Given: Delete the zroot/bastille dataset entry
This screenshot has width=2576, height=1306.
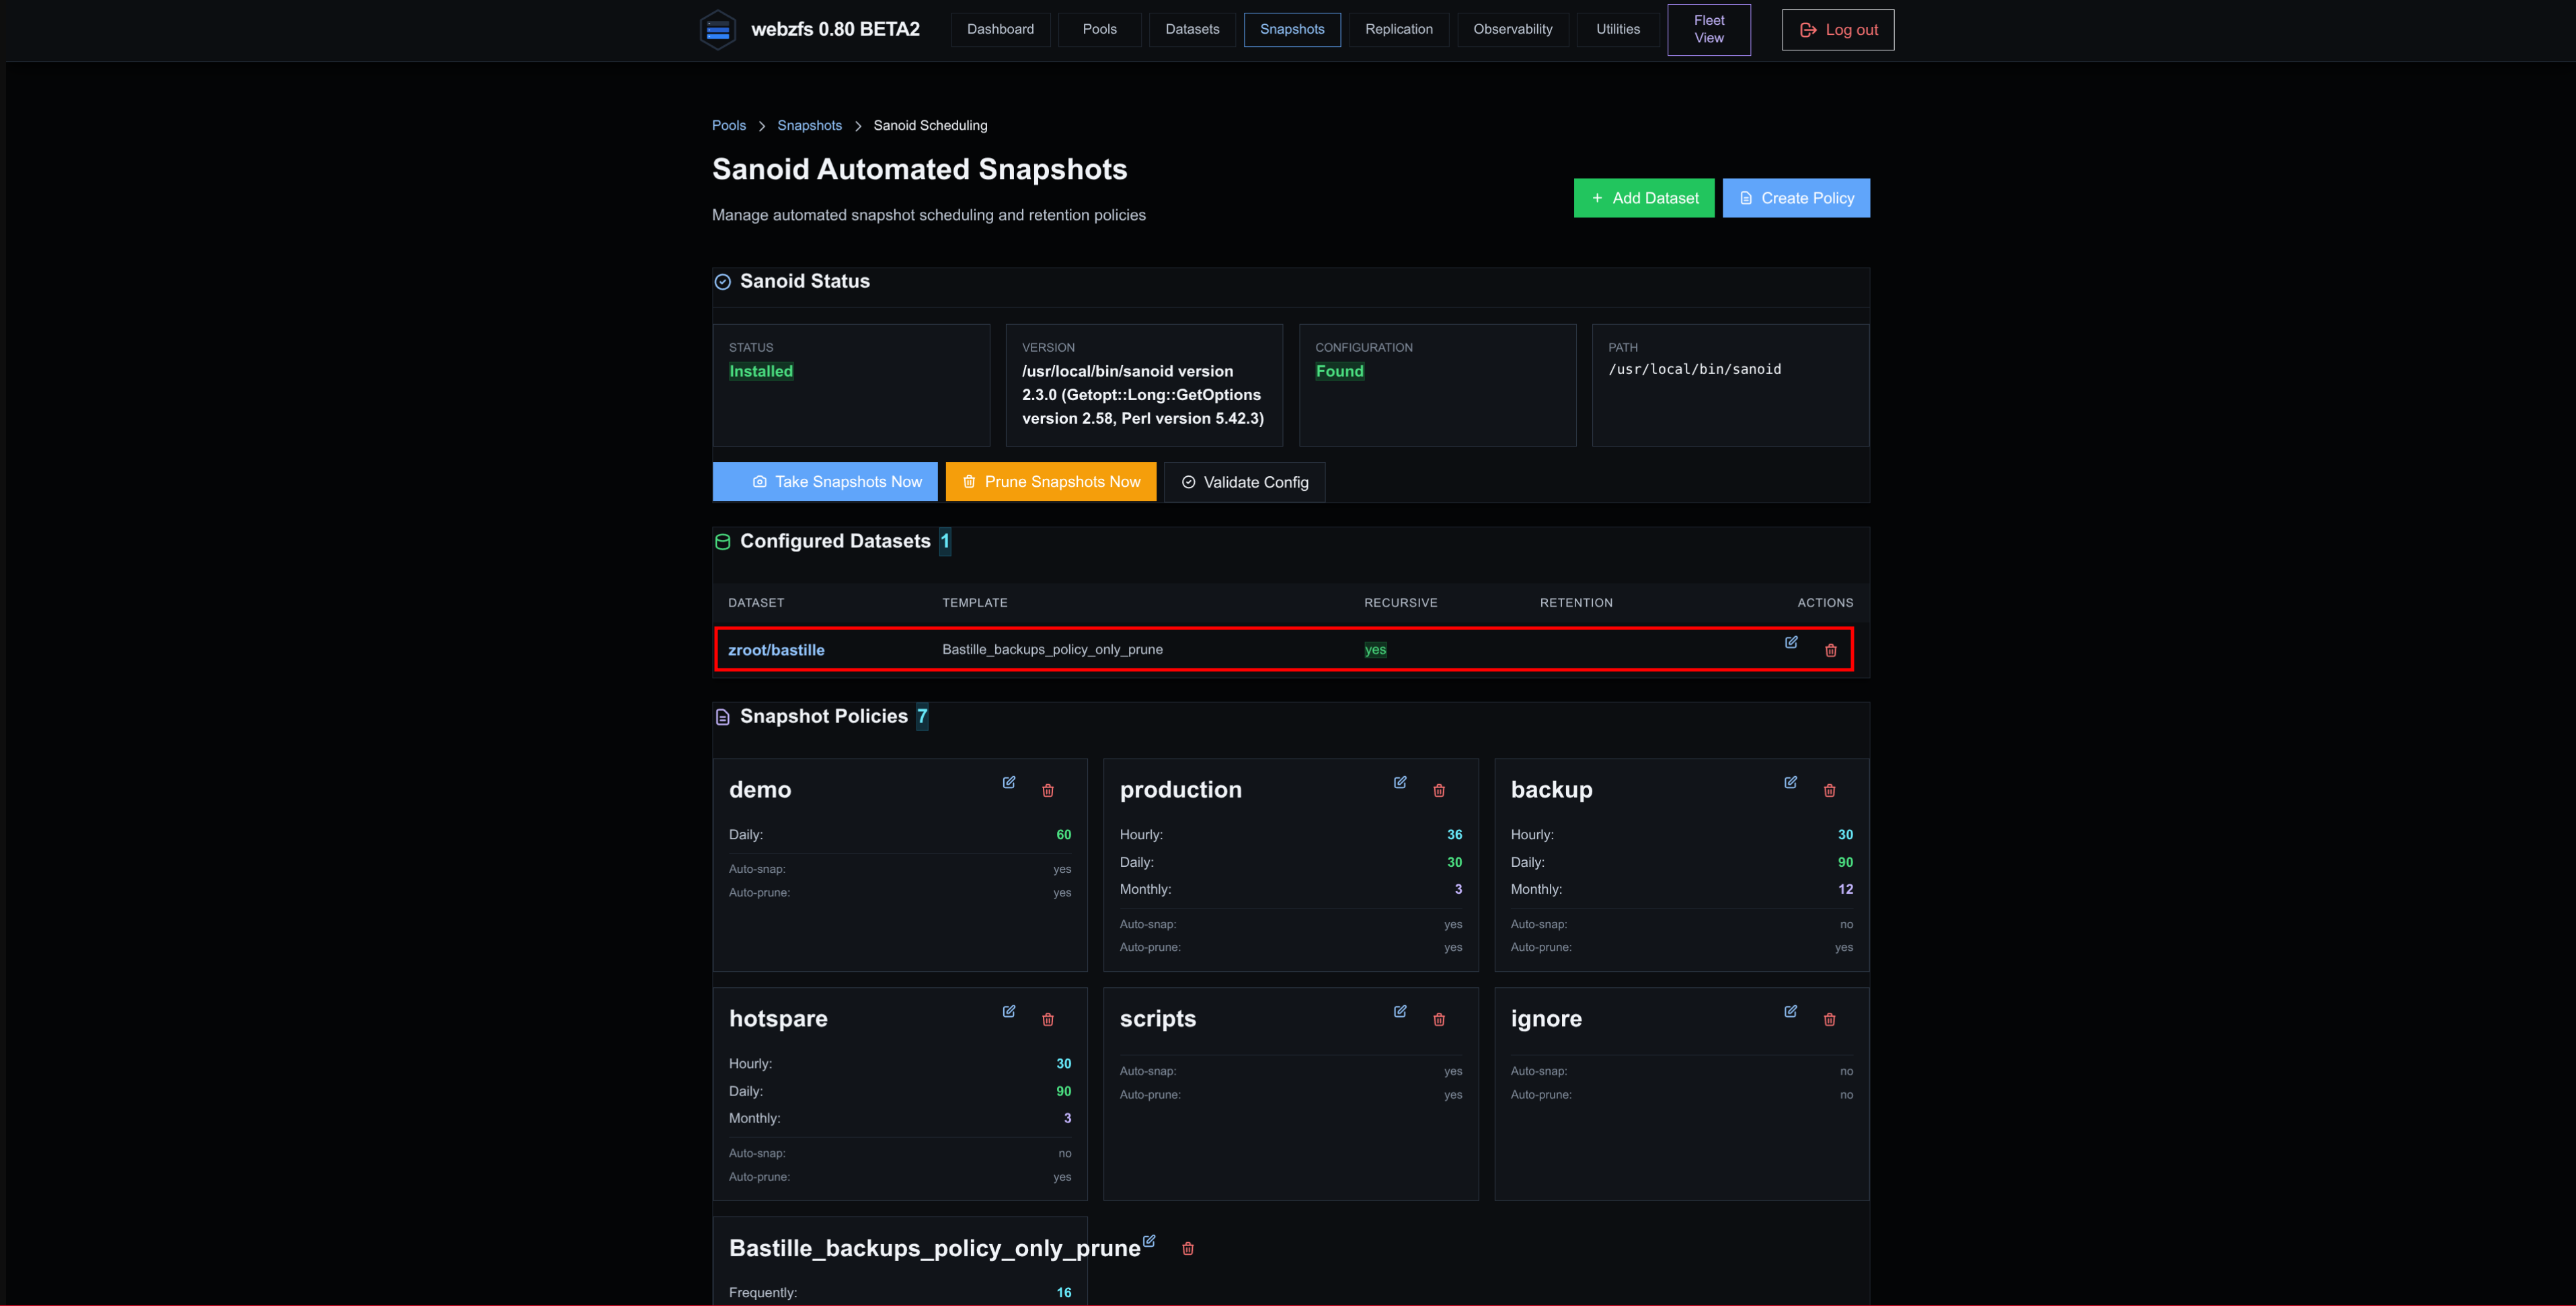Looking at the screenshot, I should [x=1831, y=650].
